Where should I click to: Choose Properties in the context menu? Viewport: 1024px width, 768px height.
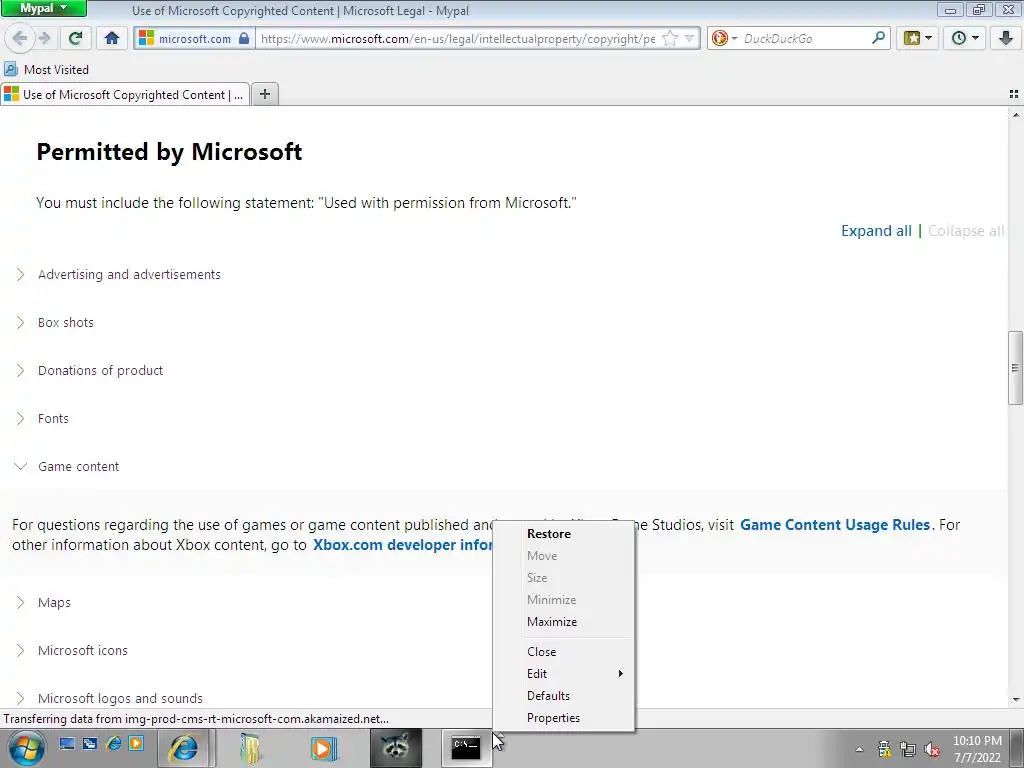point(553,718)
